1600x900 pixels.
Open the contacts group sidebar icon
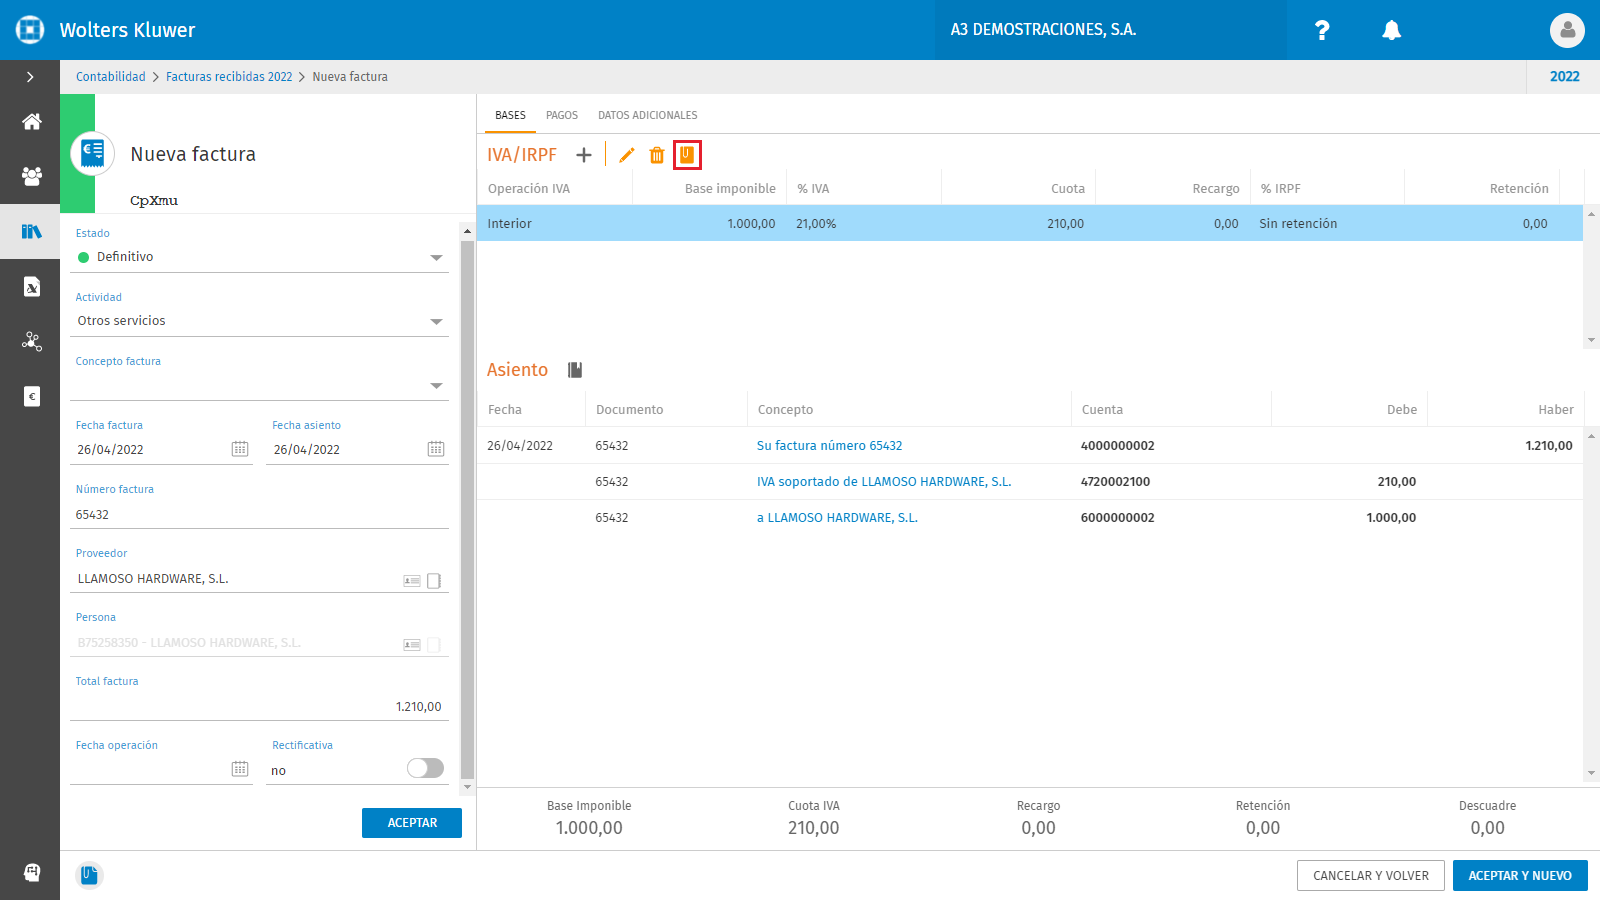tap(31, 176)
